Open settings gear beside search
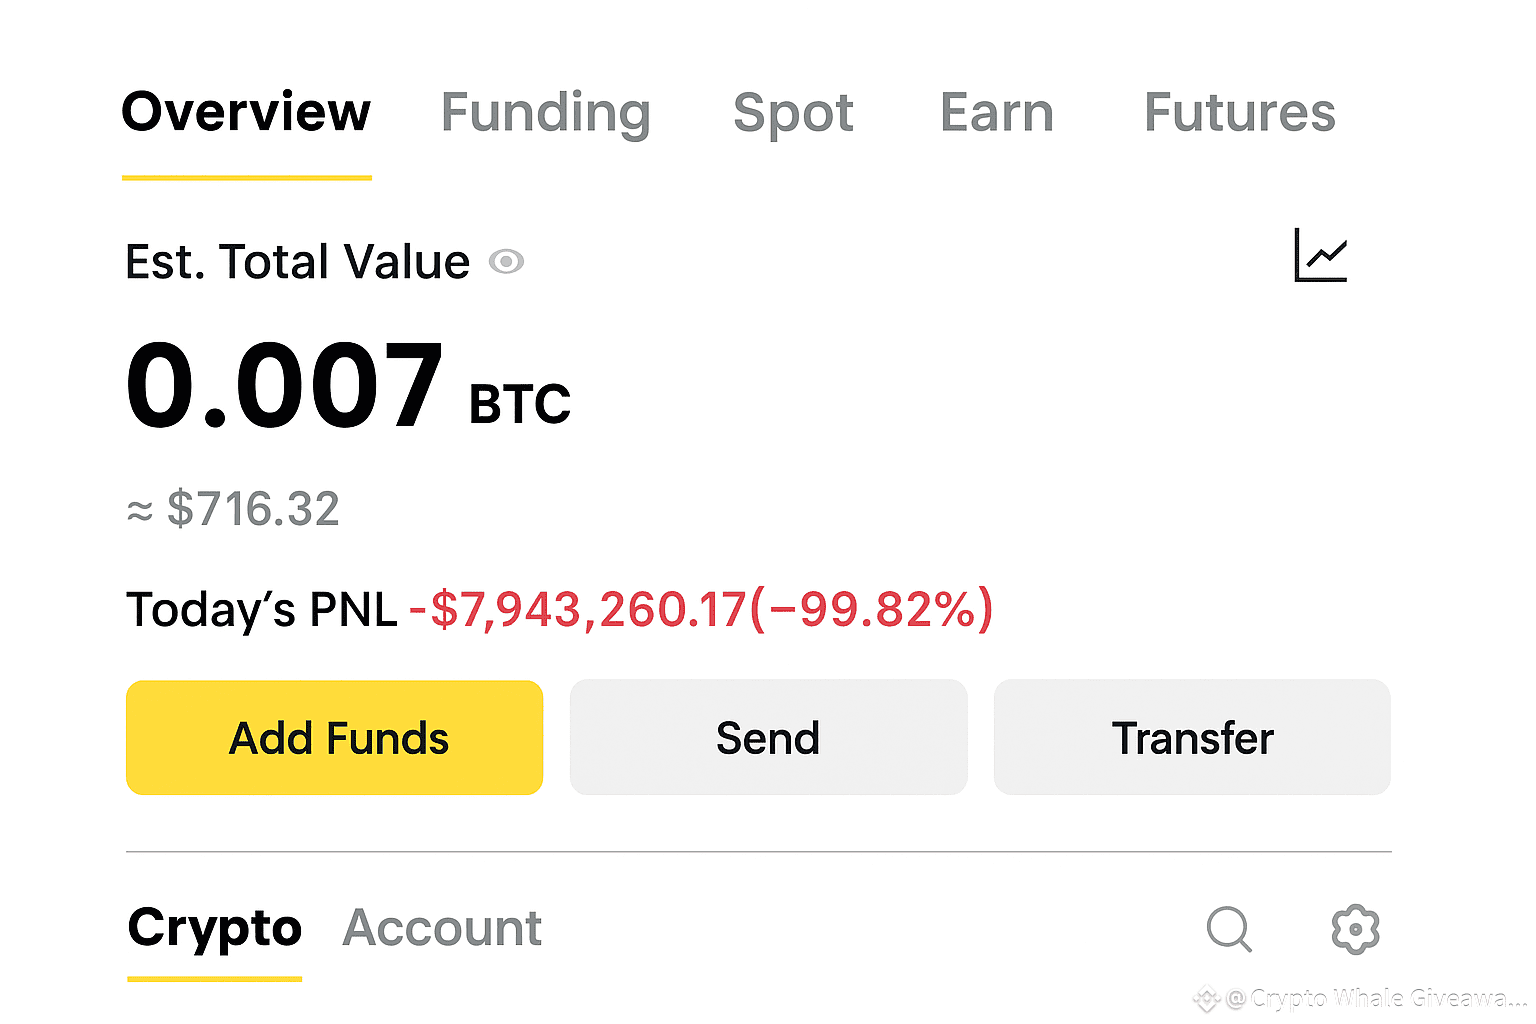Screen dimensions: 1536x1024 pos(1355,929)
